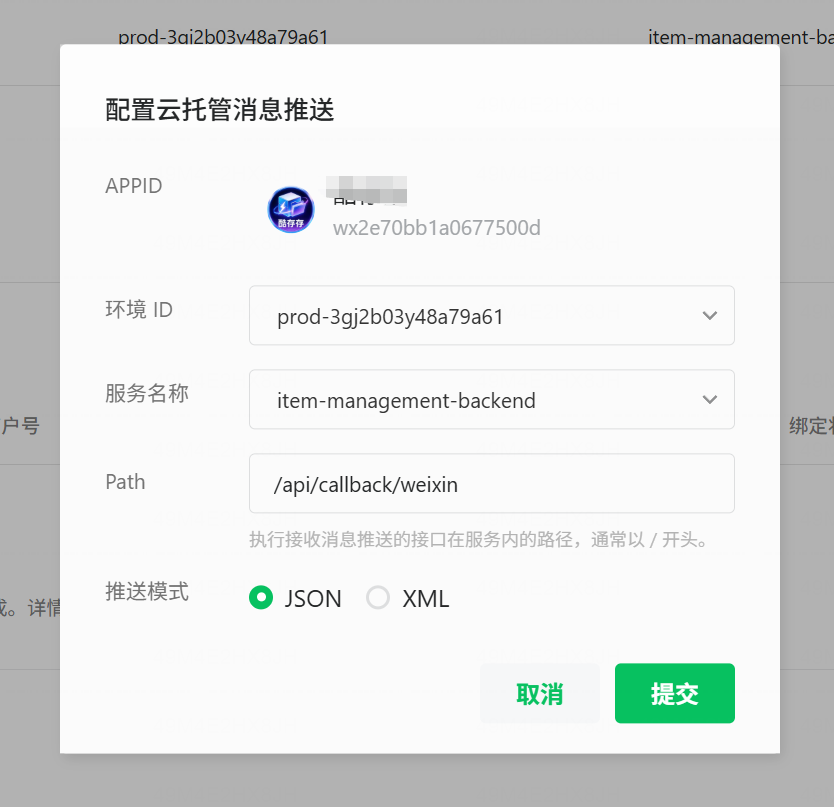834x807 pixels.
Task: Click the 详情 link behind the dialog
Action: (44, 608)
